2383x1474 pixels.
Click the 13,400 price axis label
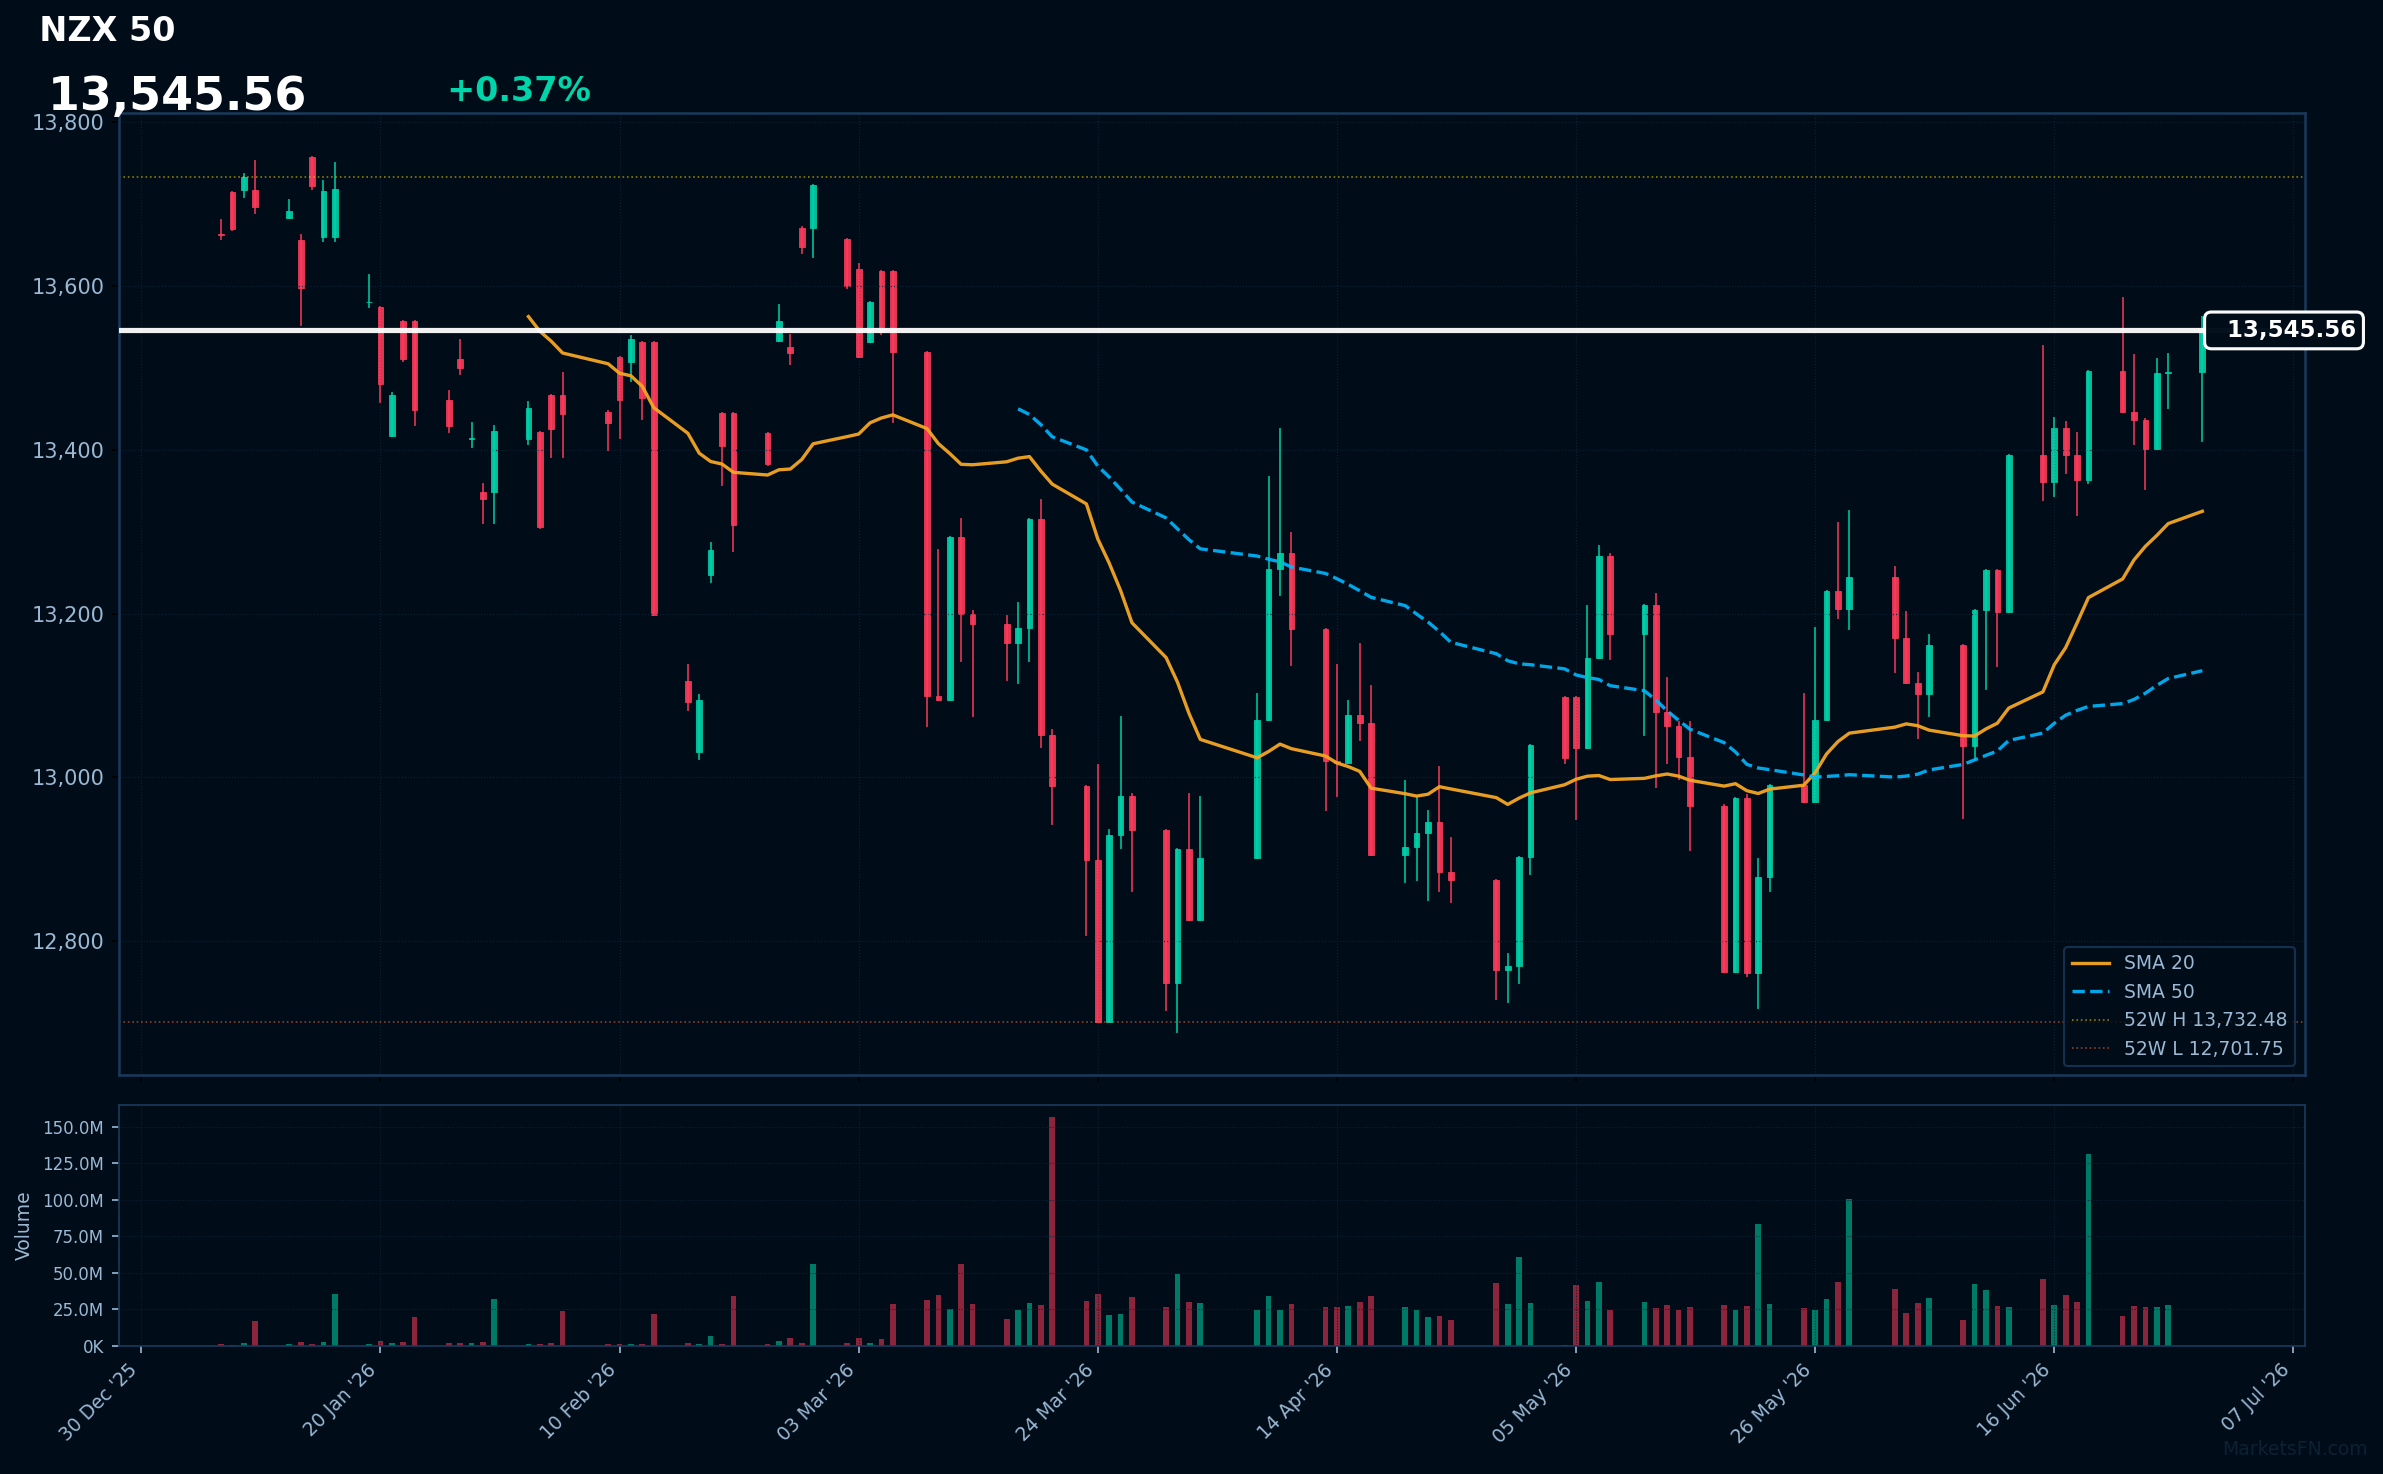click(x=68, y=451)
